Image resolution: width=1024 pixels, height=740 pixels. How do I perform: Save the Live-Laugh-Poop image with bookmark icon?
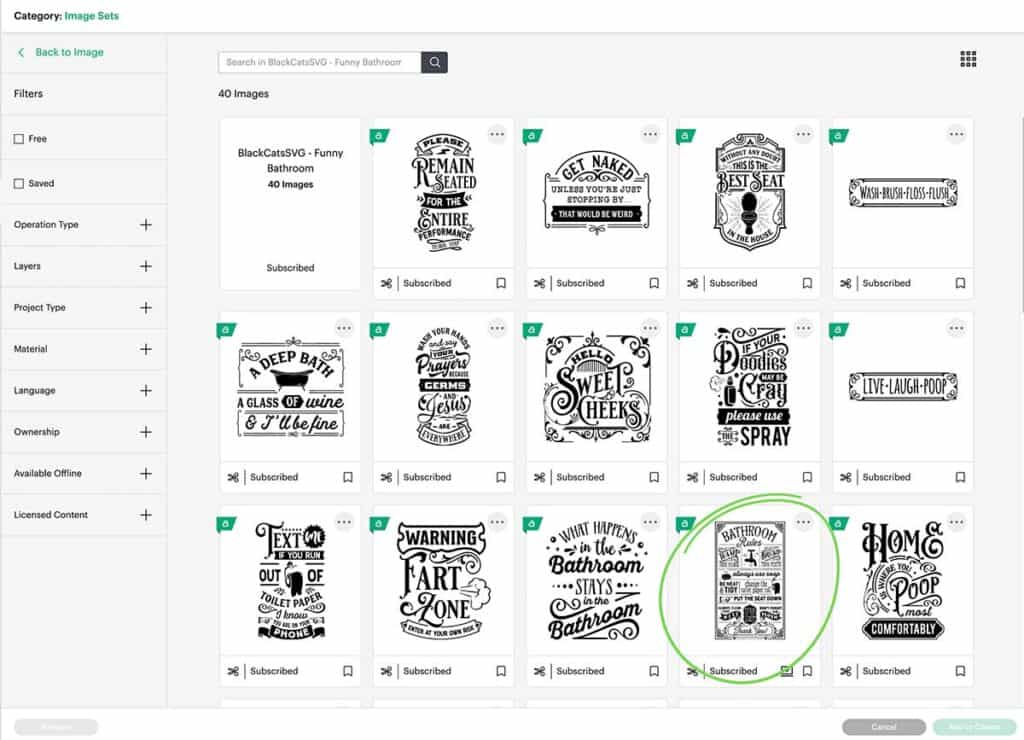[960, 477]
